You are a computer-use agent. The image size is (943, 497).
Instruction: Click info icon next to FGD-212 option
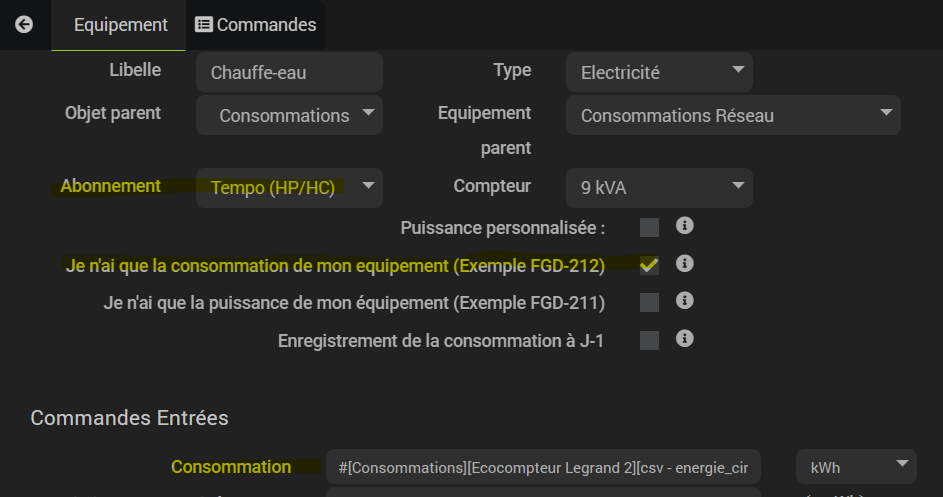[x=685, y=264]
